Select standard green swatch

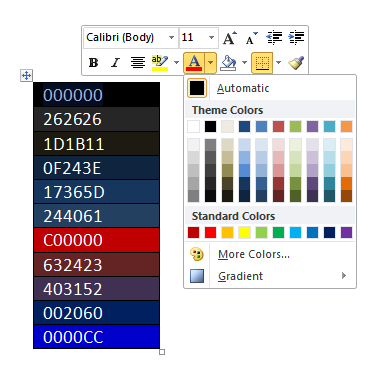point(279,232)
